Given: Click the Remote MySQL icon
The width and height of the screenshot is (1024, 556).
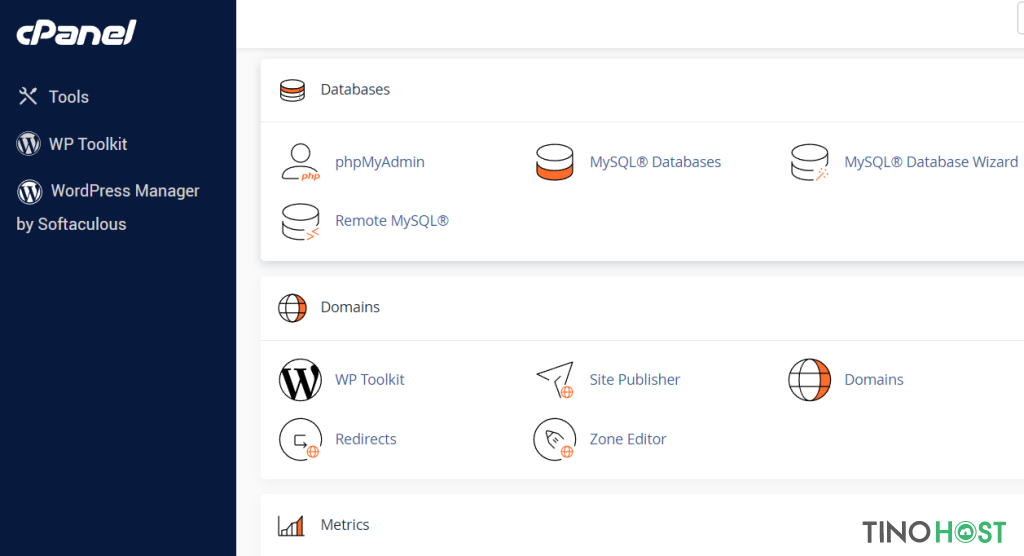Looking at the screenshot, I should point(300,221).
